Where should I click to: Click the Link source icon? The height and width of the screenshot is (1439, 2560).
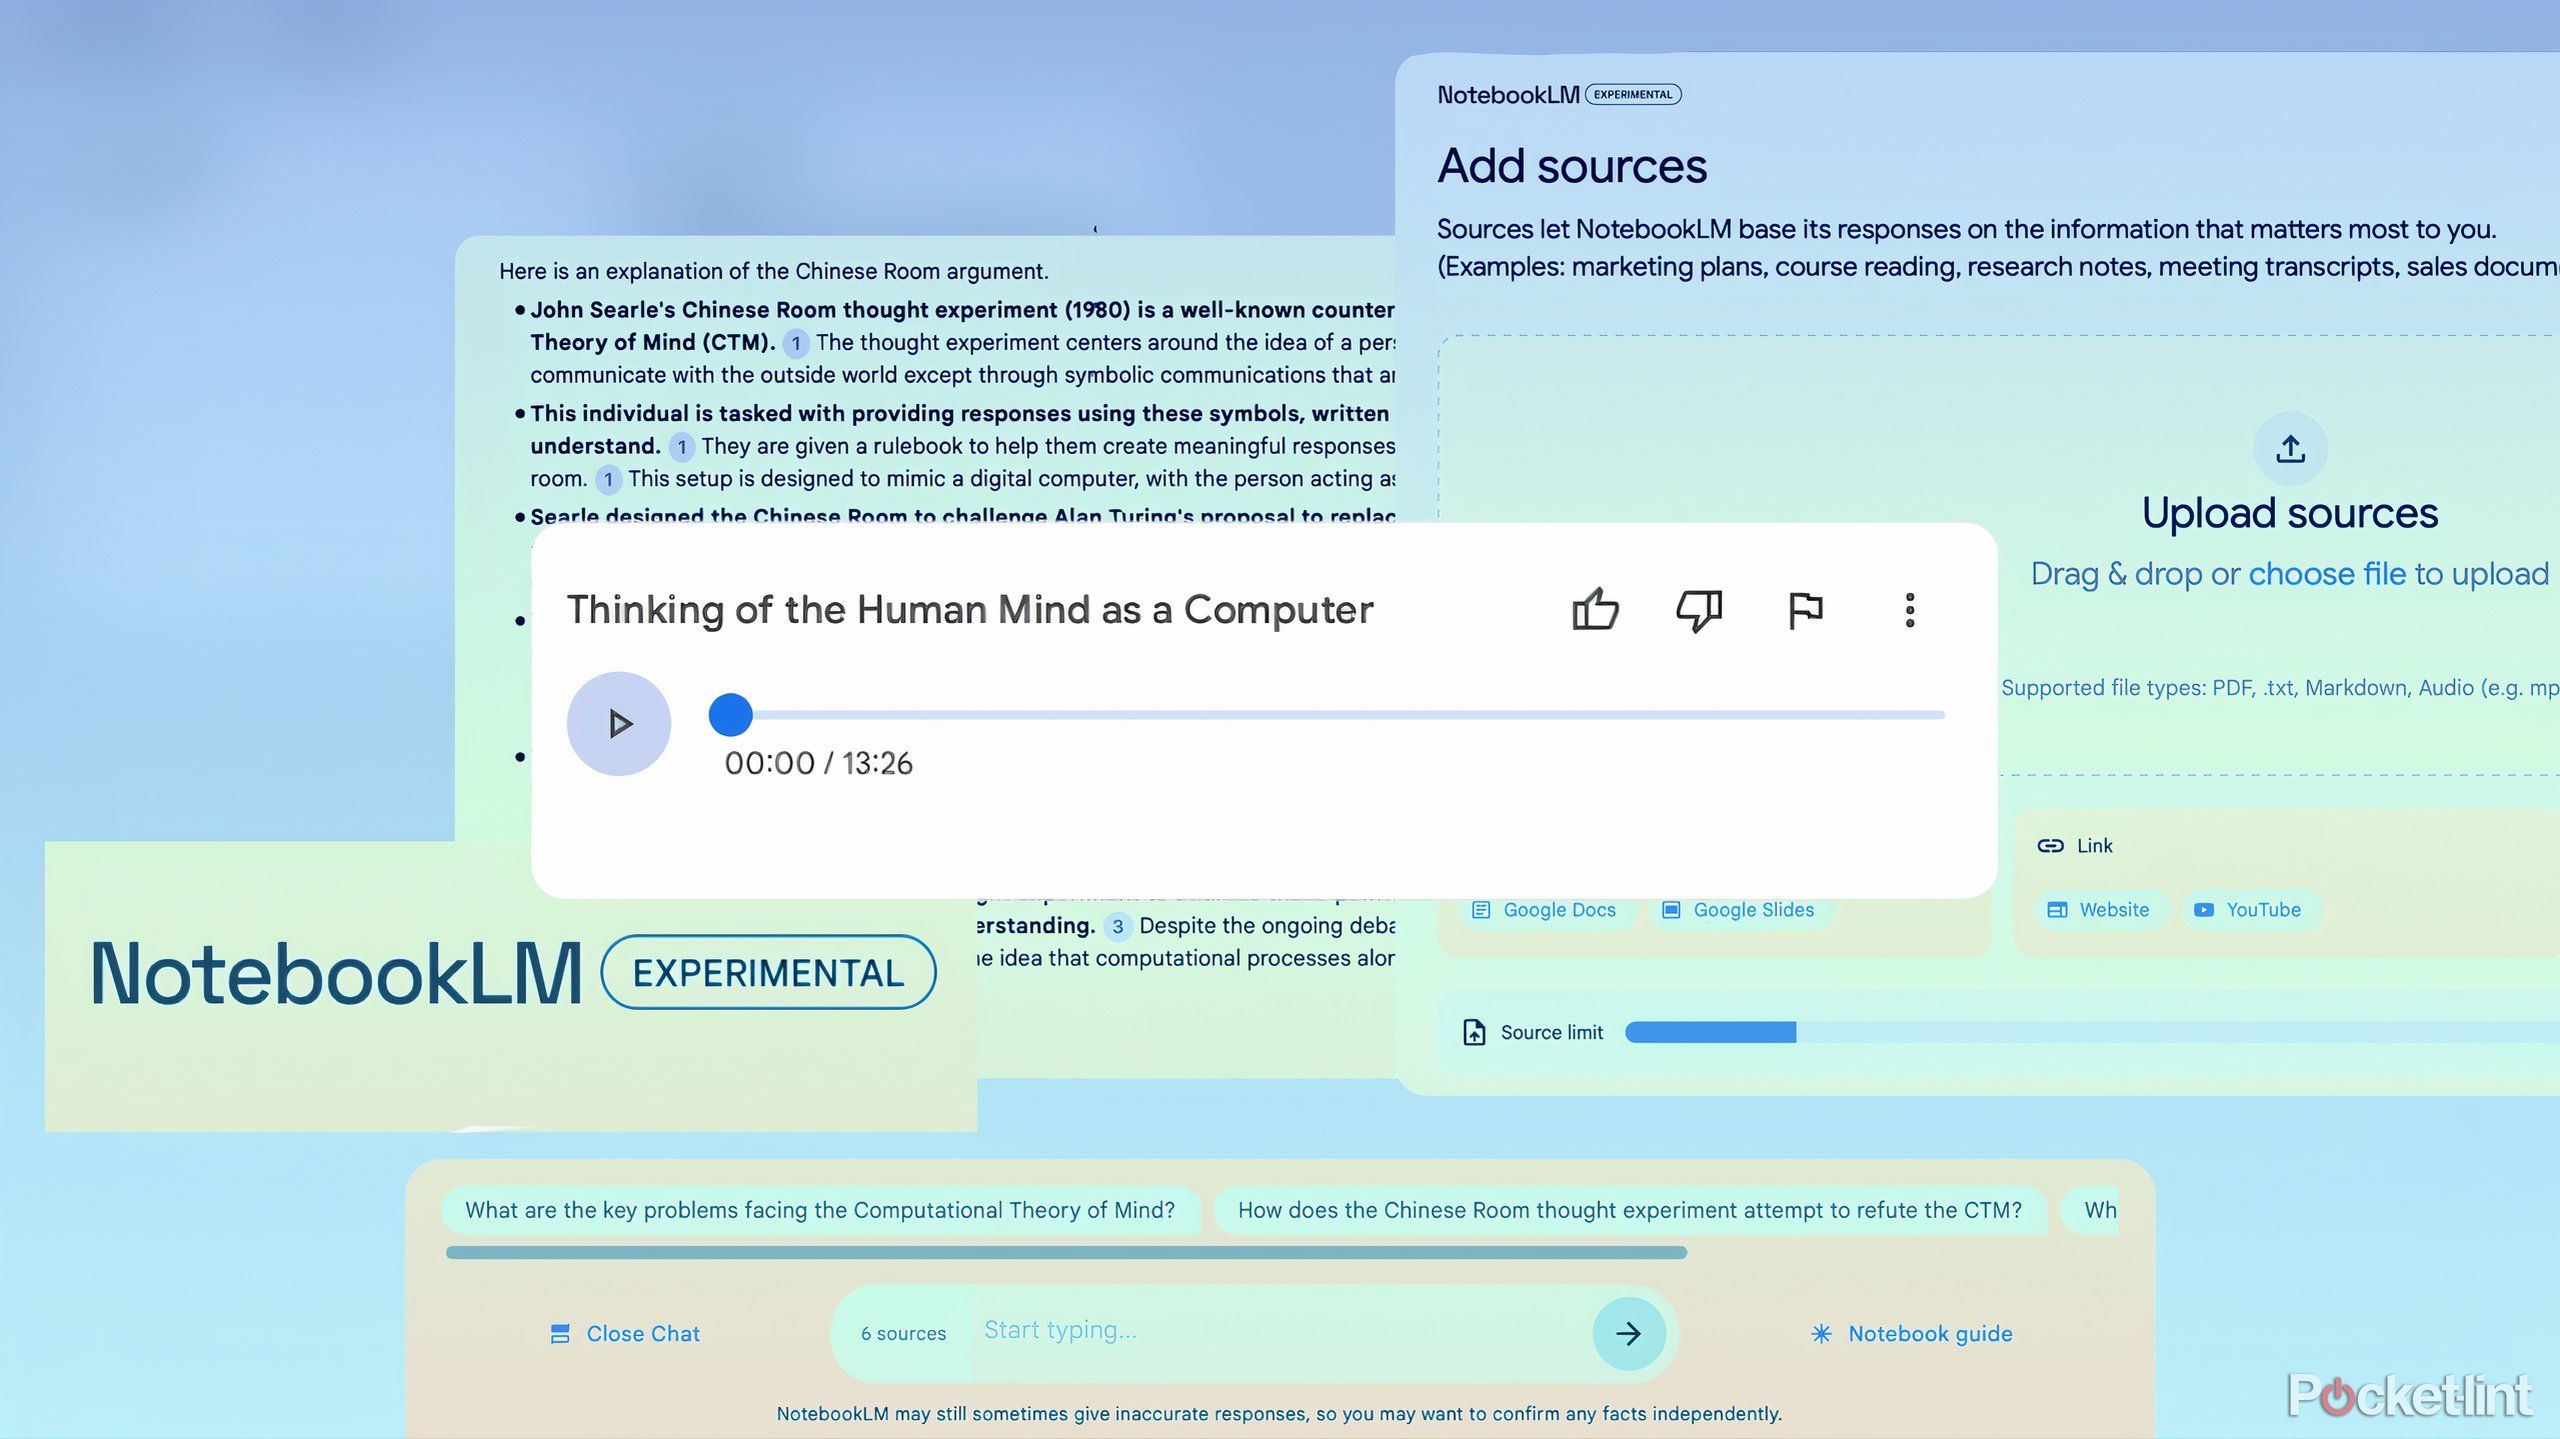click(2050, 844)
